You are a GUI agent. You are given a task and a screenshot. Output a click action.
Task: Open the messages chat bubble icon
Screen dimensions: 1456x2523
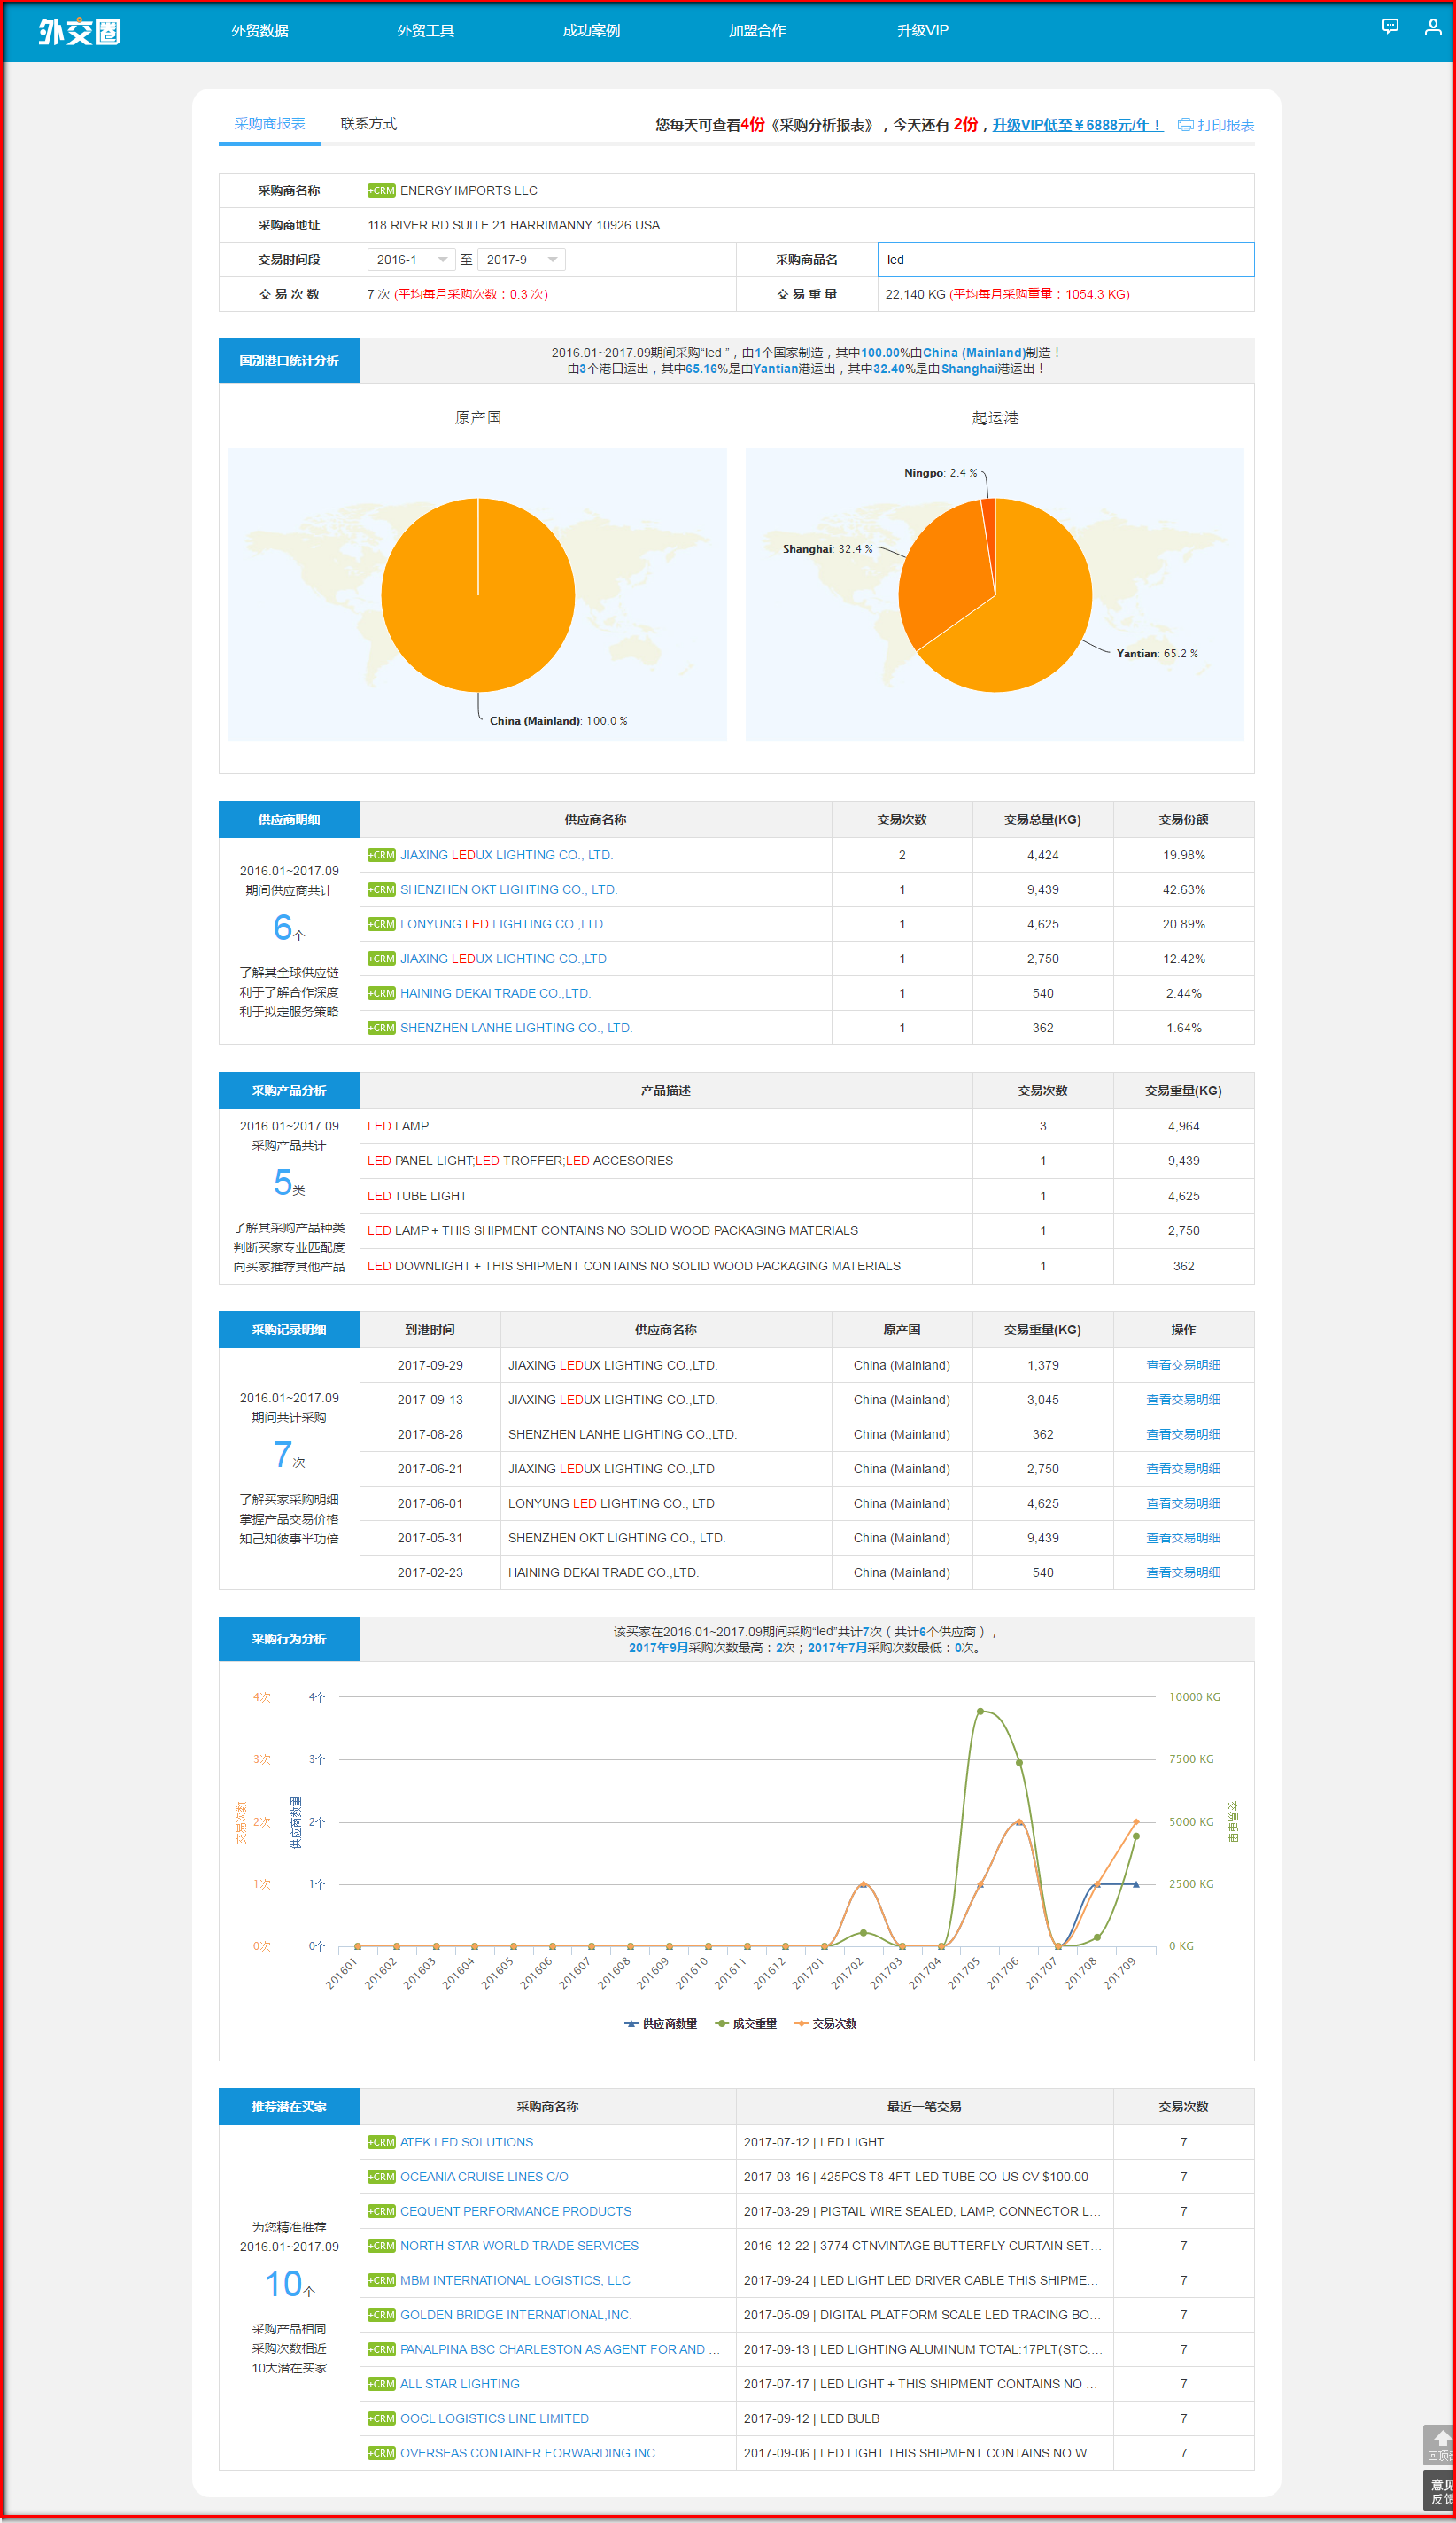[1389, 27]
